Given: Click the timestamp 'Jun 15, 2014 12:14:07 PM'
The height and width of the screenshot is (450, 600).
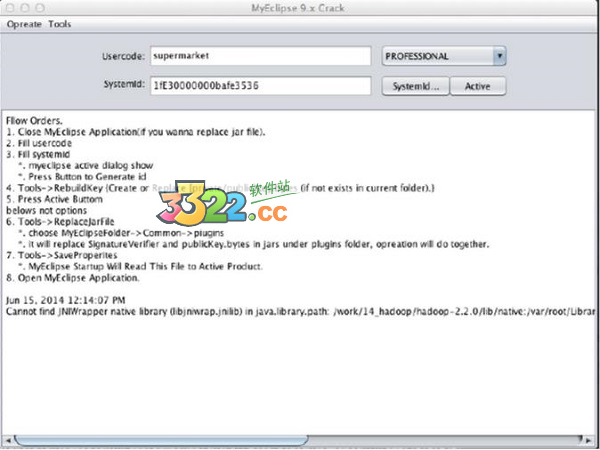Looking at the screenshot, I should [65, 300].
